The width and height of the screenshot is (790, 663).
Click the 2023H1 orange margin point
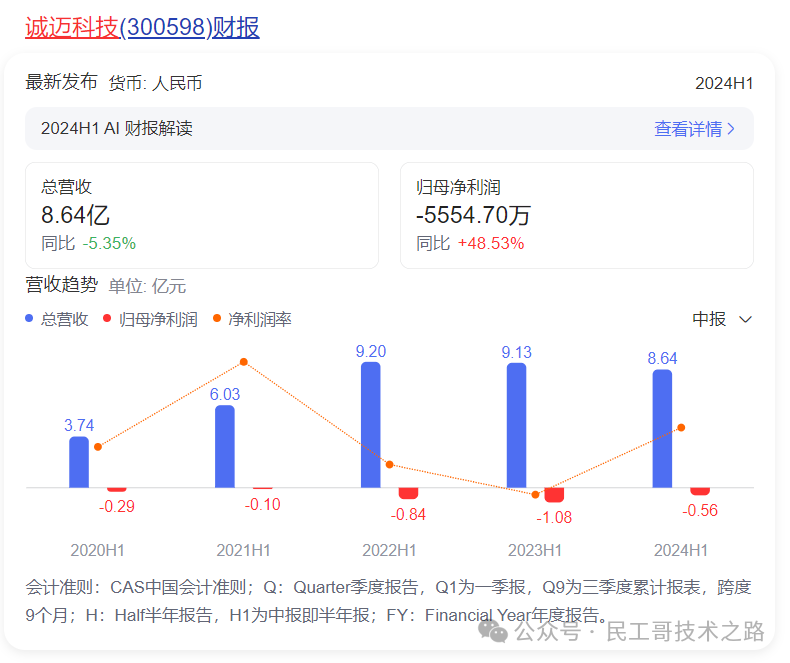point(536,495)
